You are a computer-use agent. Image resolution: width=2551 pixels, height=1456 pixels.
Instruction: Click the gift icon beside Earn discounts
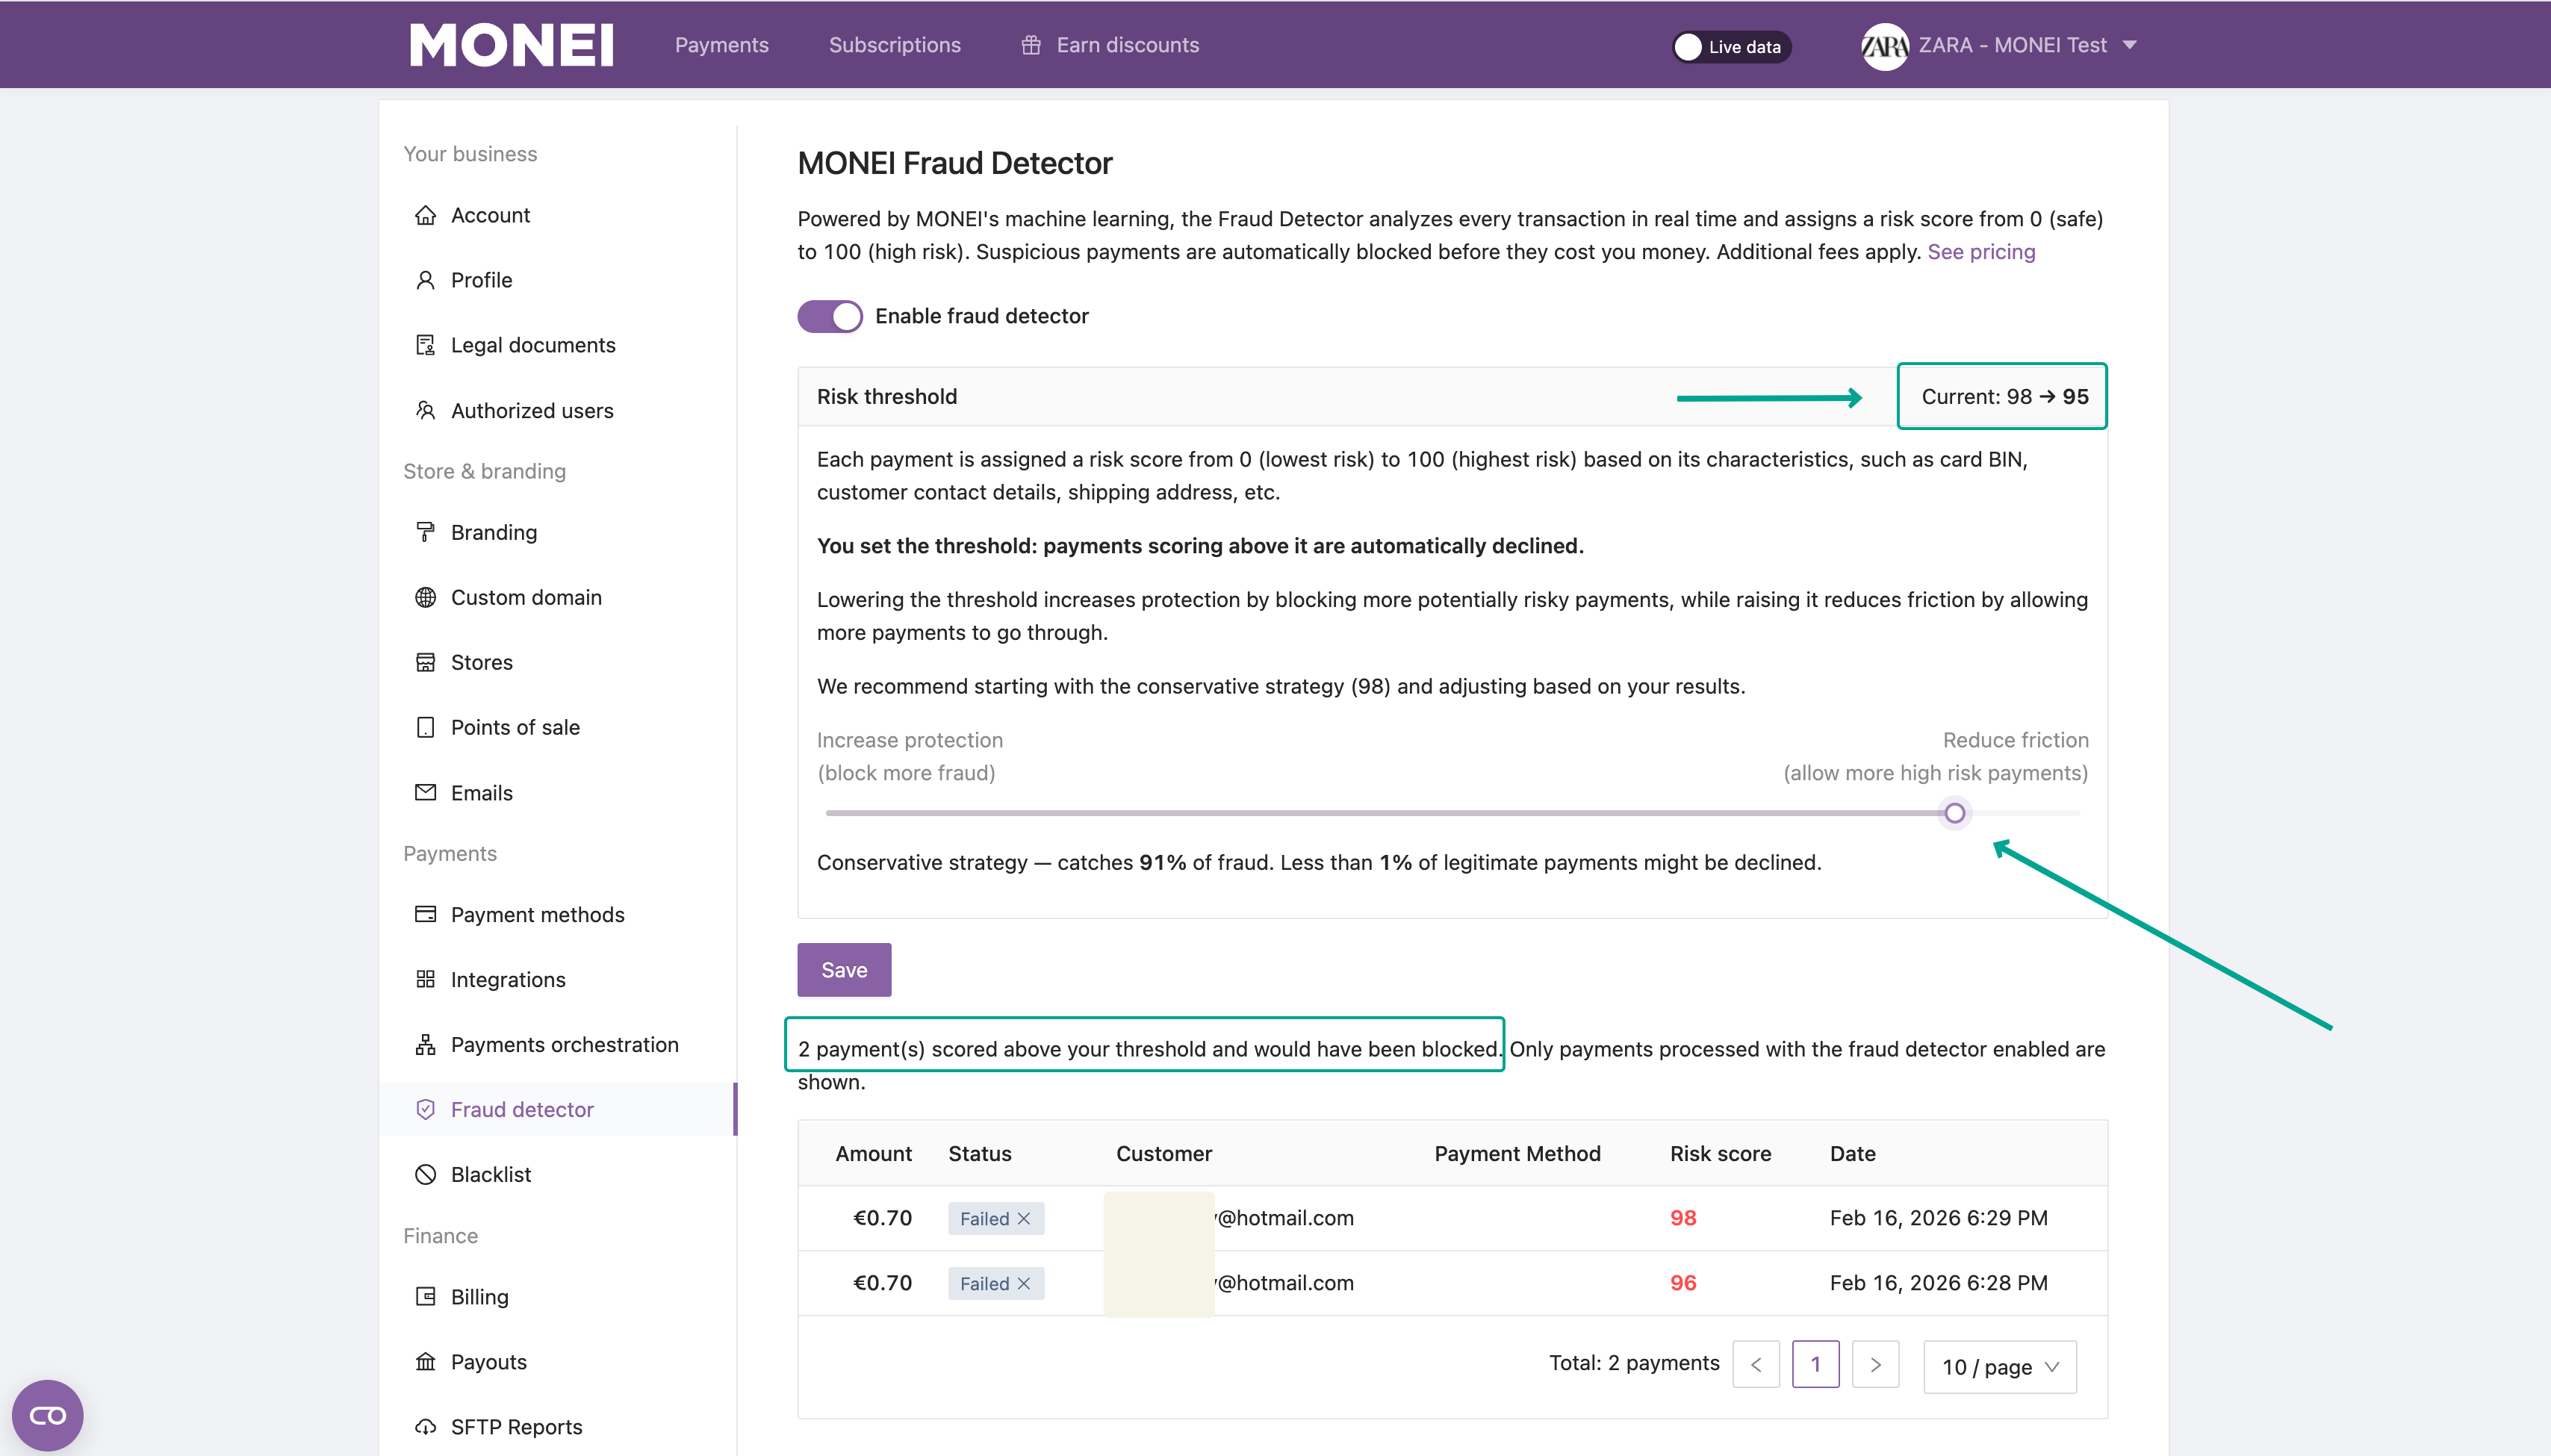[1031, 45]
